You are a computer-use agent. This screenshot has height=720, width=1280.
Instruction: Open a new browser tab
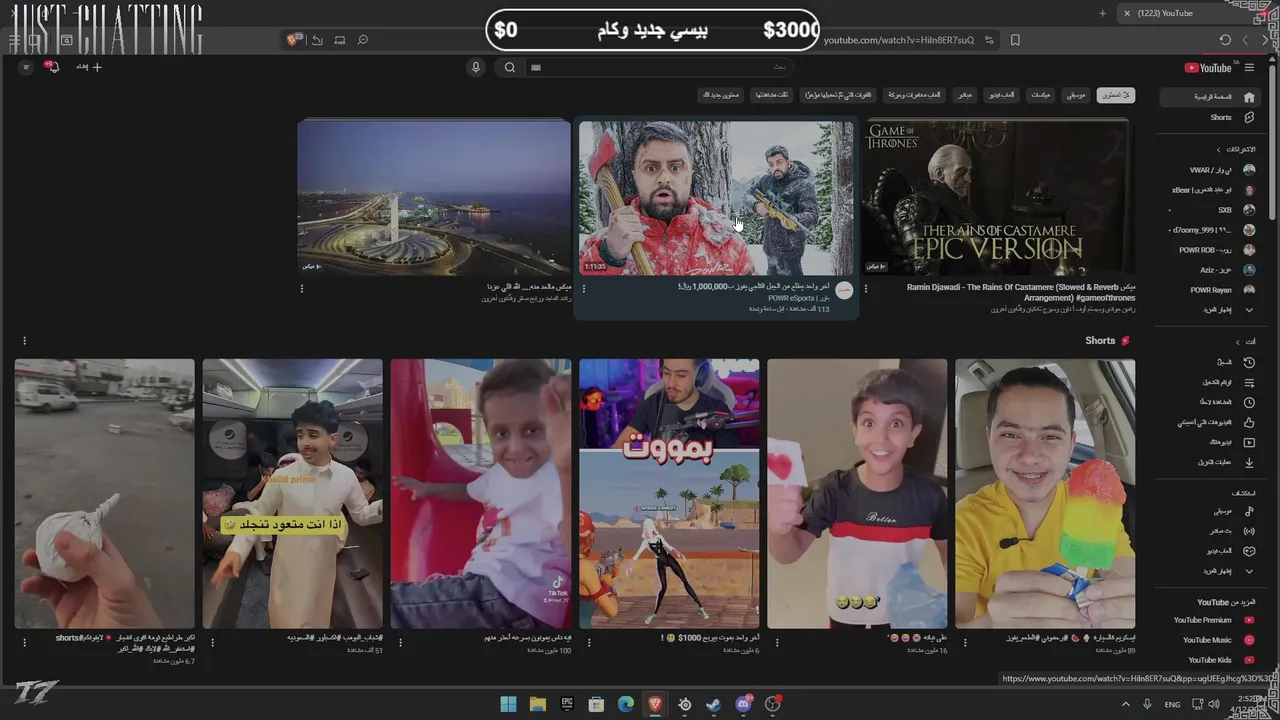[x=1103, y=13]
